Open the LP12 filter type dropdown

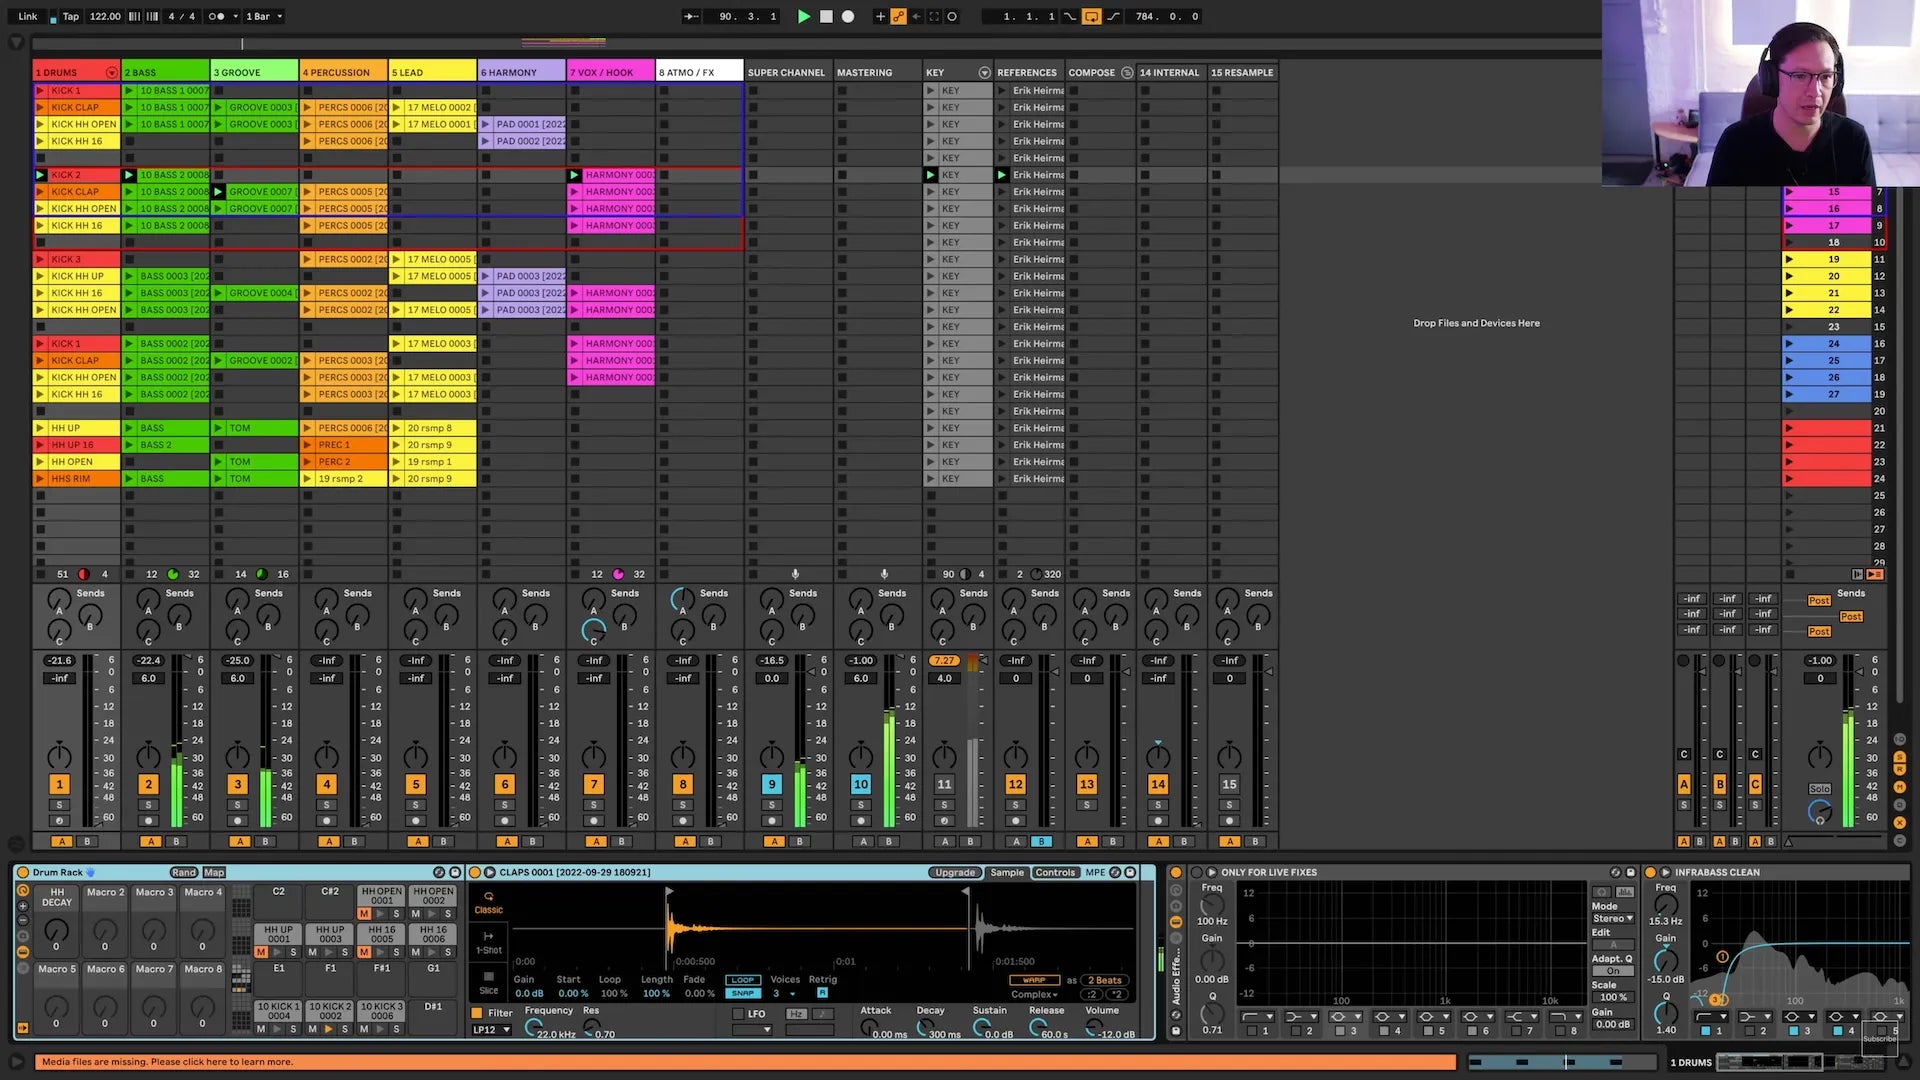click(490, 1030)
